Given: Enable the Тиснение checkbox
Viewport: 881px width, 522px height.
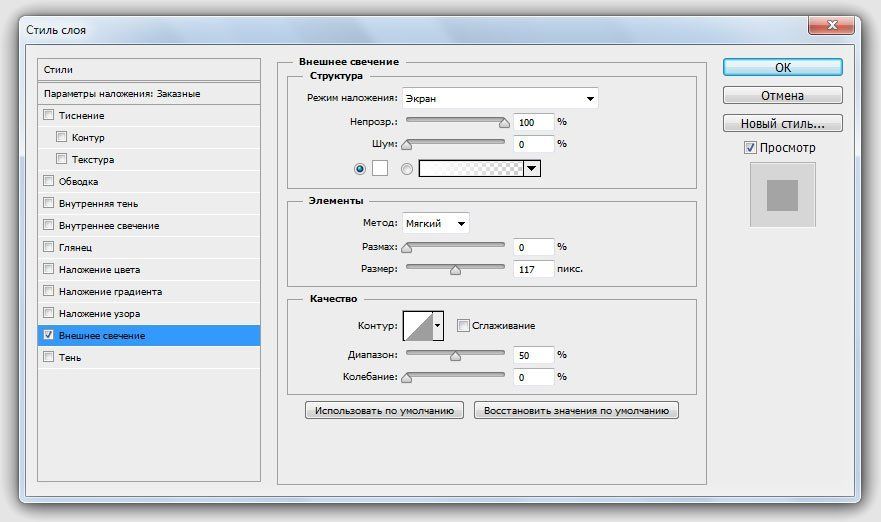Looking at the screenshot, I should (49, 115).
